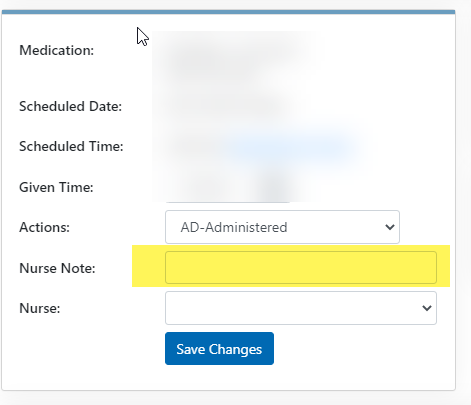Screen dimensions: 471x405
Task: Click the Scheduled Time label
Action: [x=71, y=146]
